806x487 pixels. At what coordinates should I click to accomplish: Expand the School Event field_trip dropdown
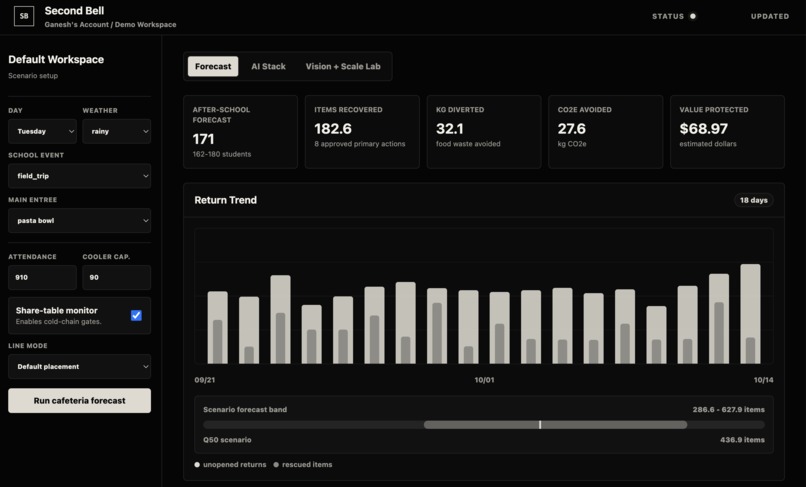pyautogui.click(x=80, y=176)
